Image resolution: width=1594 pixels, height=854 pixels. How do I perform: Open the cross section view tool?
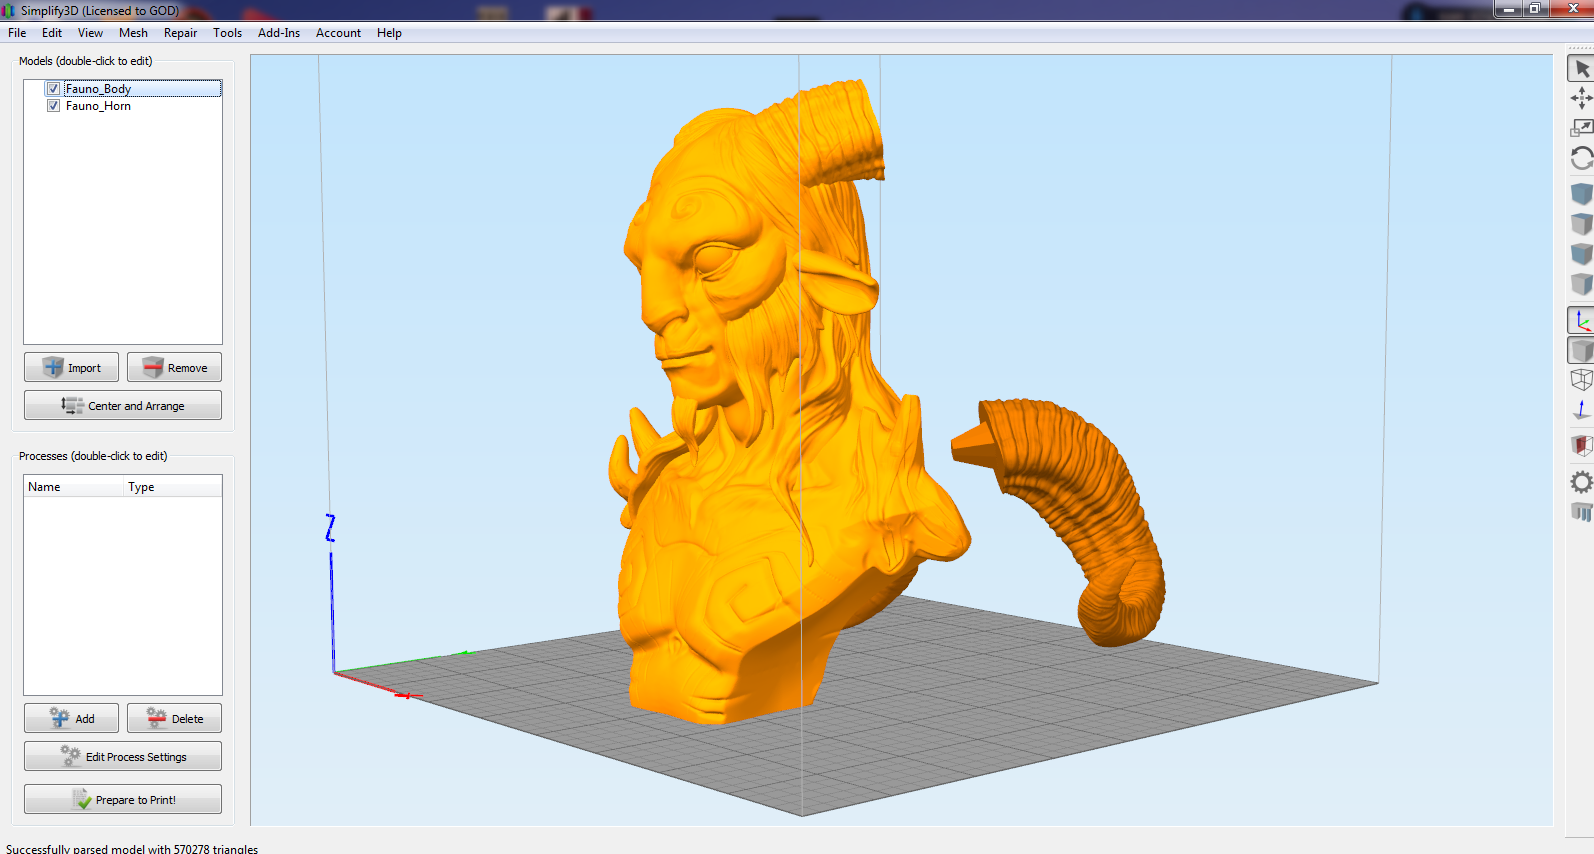pyautogui.click(x=1581, y=445)
